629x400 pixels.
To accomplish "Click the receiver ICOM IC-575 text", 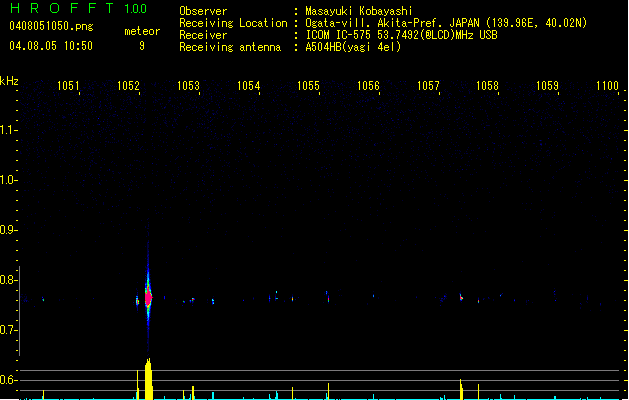I will [401, 35].
